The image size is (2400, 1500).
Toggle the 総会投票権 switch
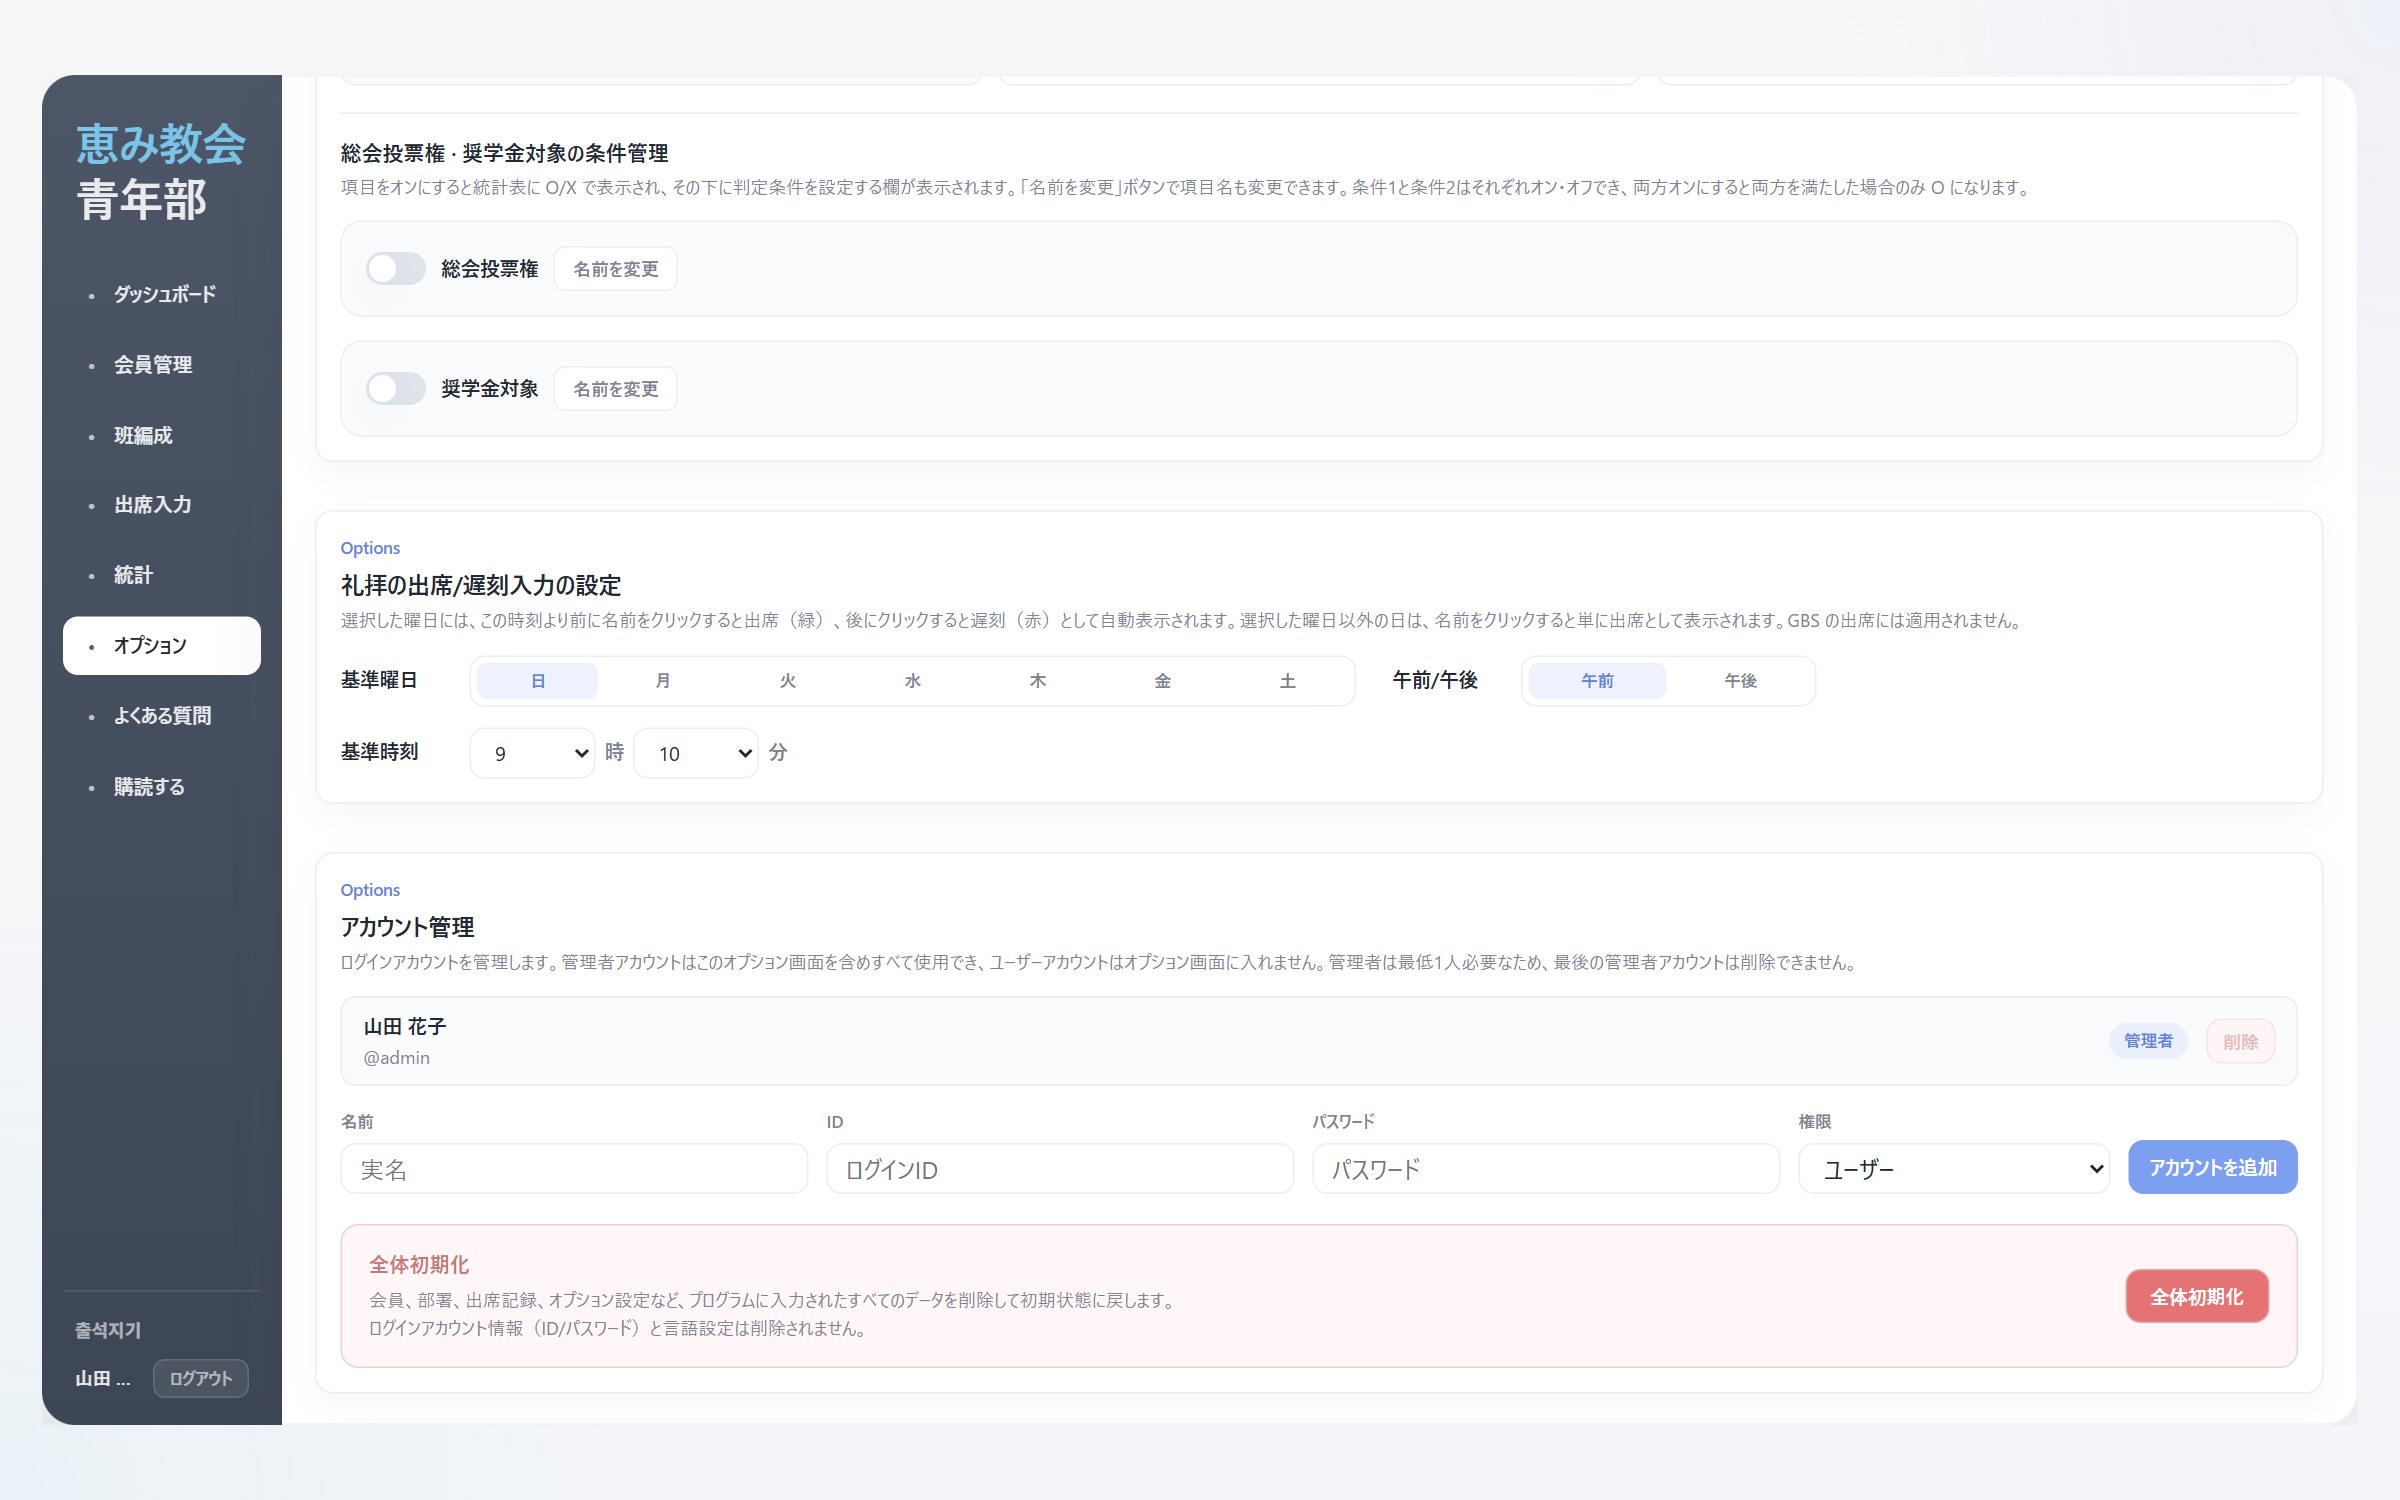pyautogui.click(x=395, y=269)
